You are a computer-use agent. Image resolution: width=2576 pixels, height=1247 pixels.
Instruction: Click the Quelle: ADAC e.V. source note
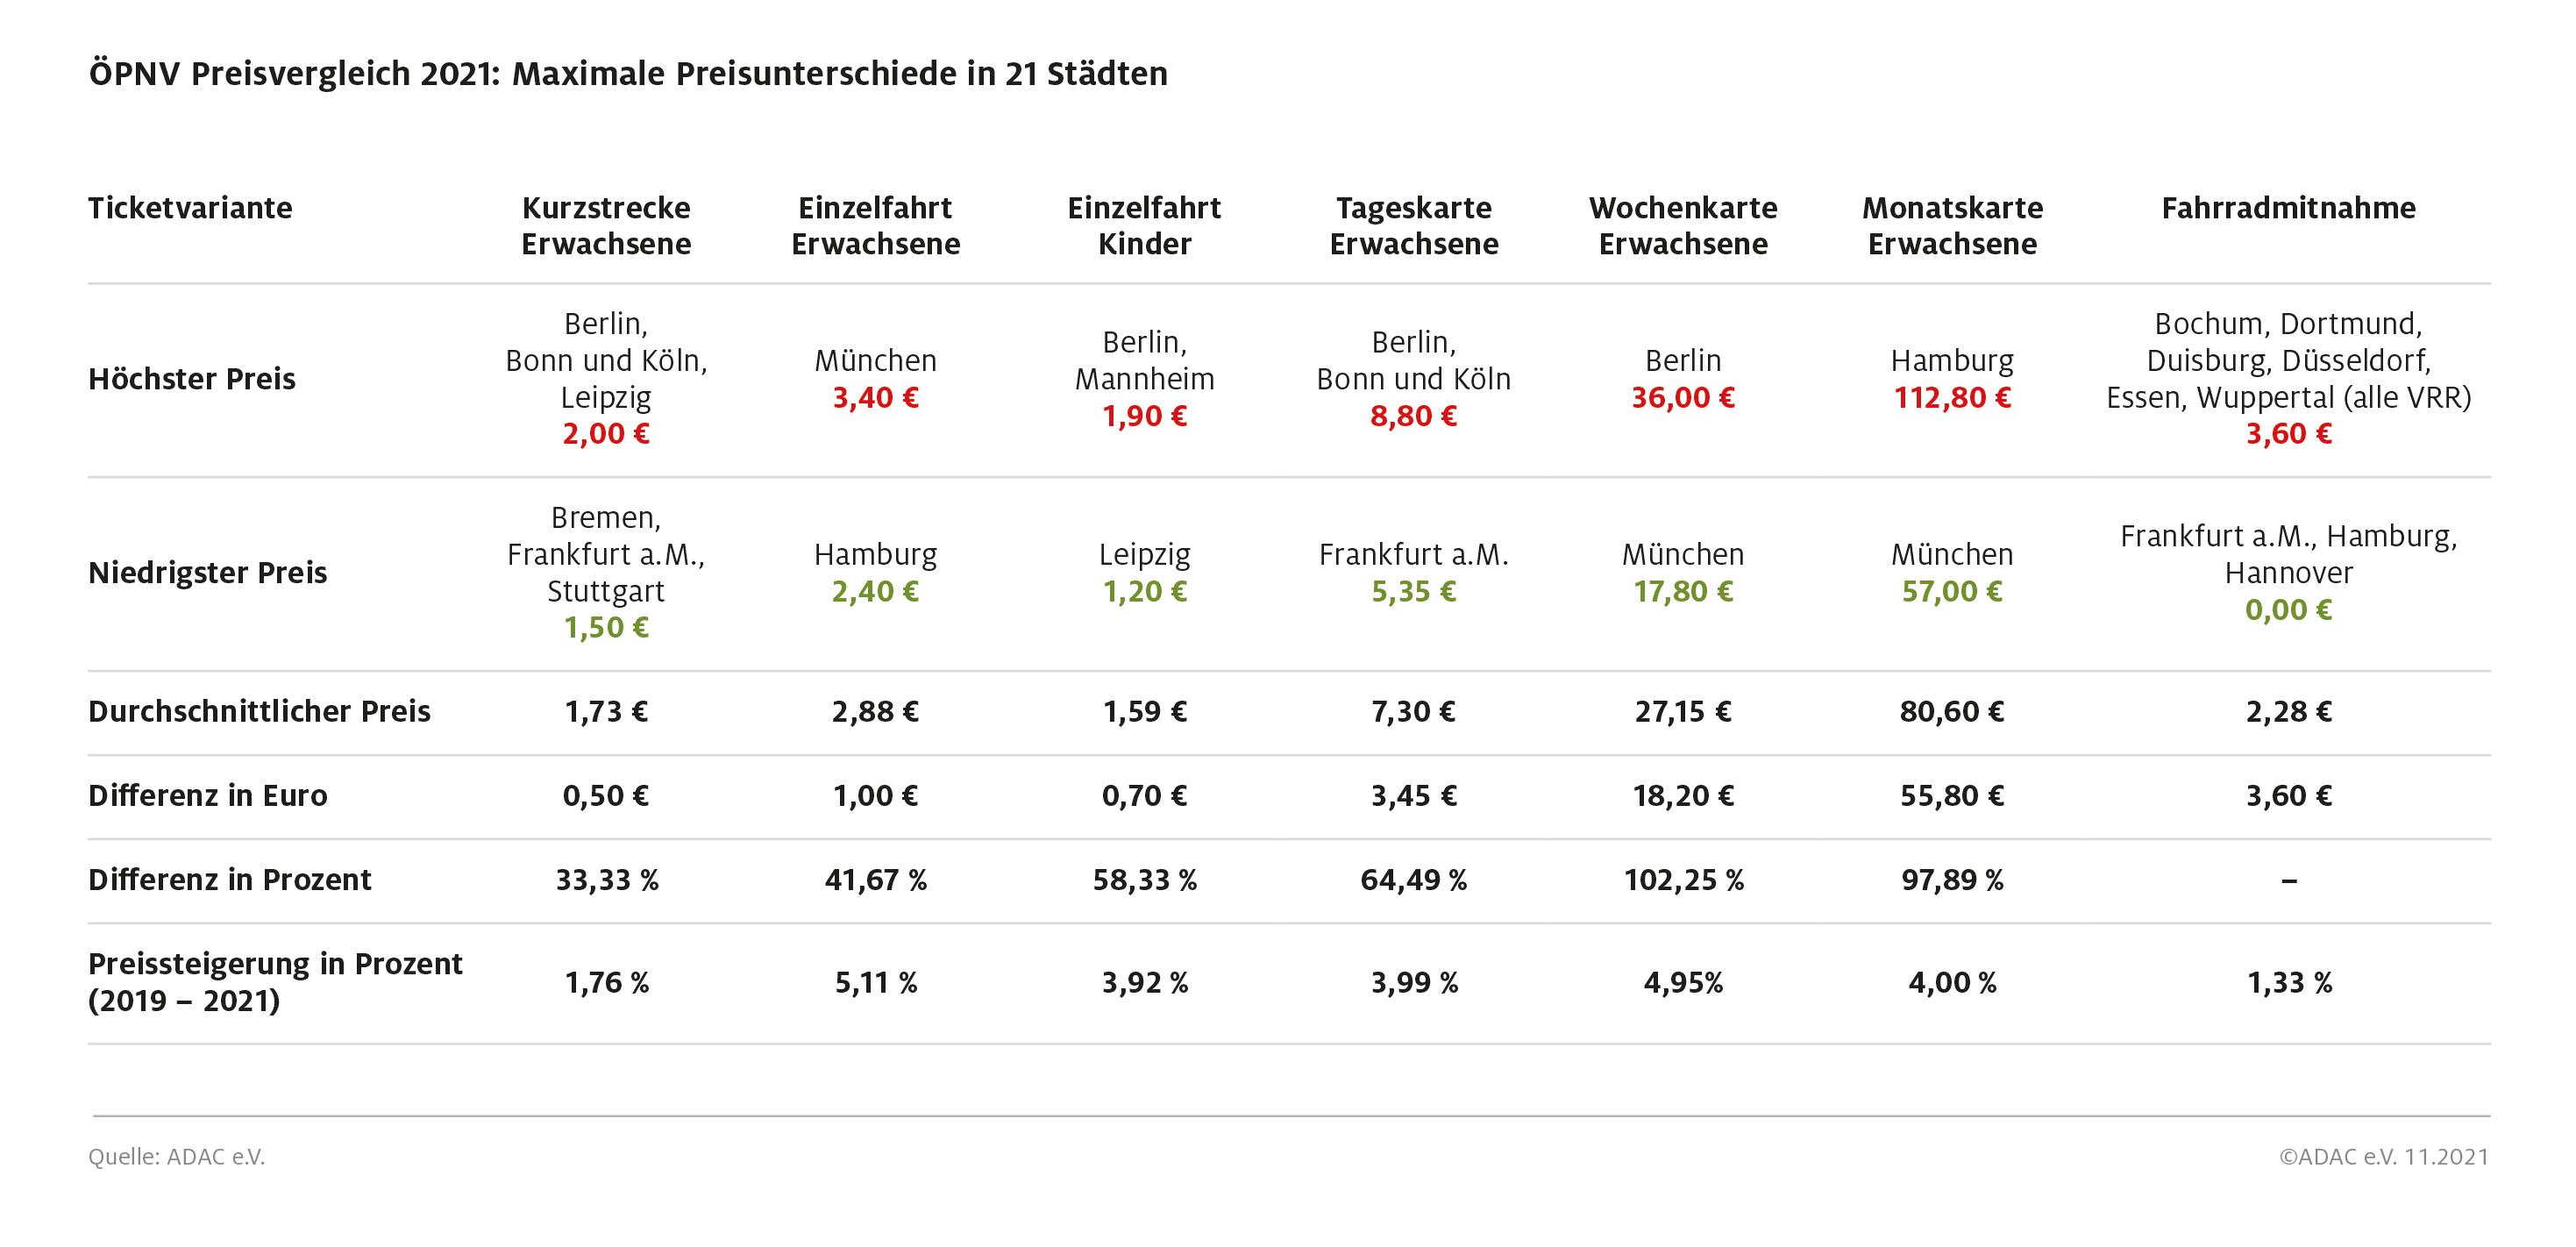click(177, 1157)
